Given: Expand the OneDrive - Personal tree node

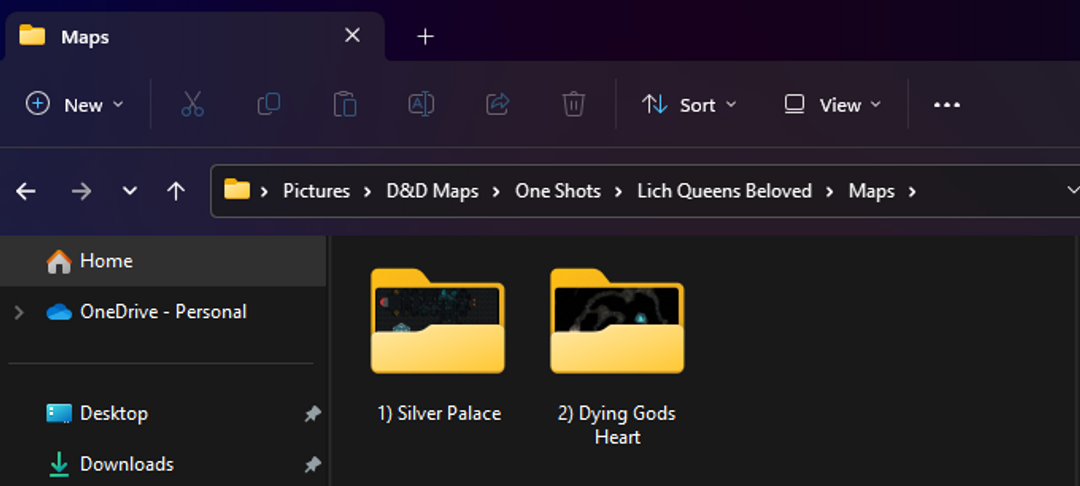Looking at the screenshot, I should coord(19,313).
